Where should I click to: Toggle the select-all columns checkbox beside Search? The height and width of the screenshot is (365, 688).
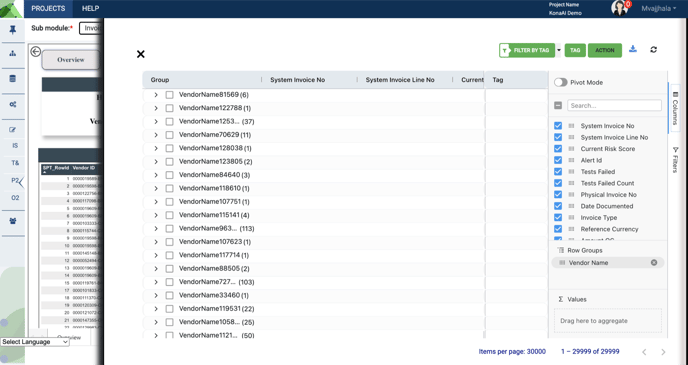(558, 105)
